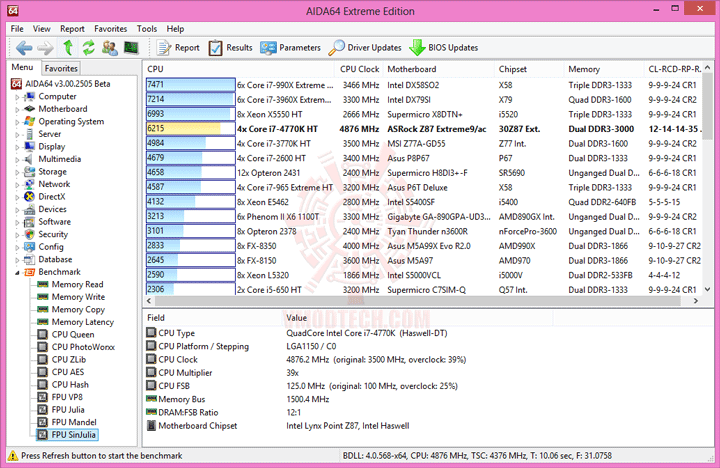Select the 6x Core i7-990X Extreme row

423,85
